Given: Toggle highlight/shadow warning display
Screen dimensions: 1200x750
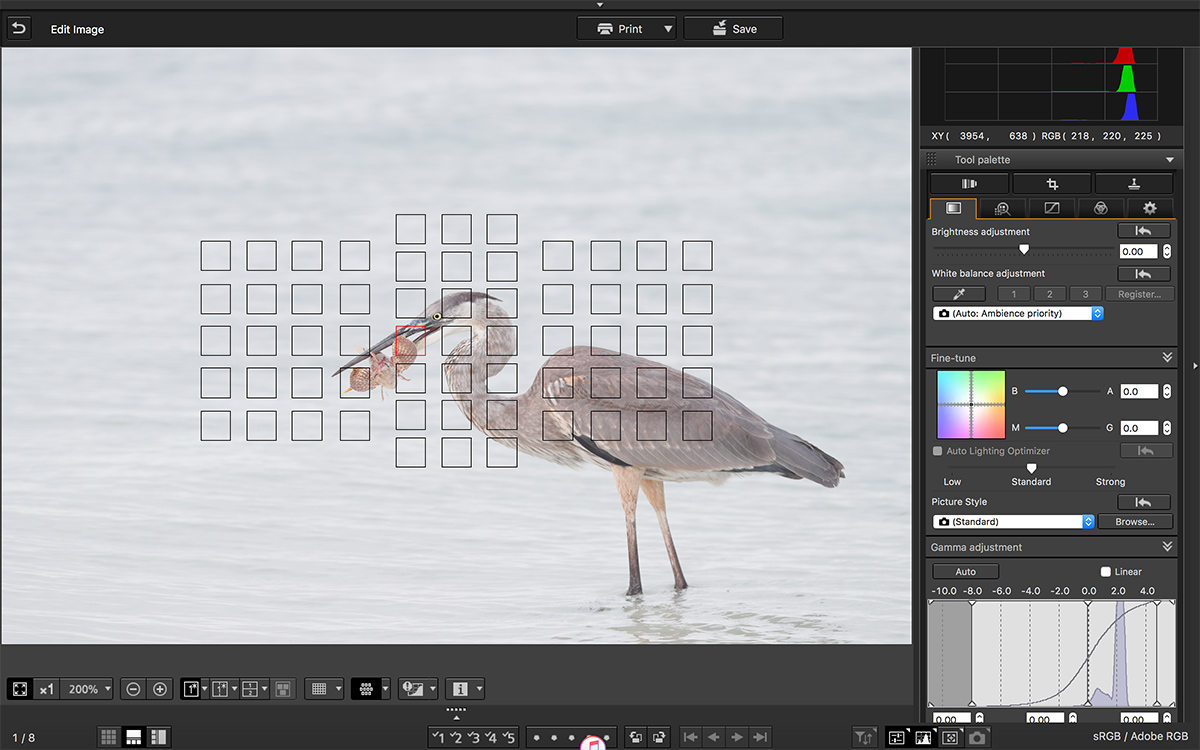Looking at the screenshot, I should pyautogui.click(x=412, y=689).
